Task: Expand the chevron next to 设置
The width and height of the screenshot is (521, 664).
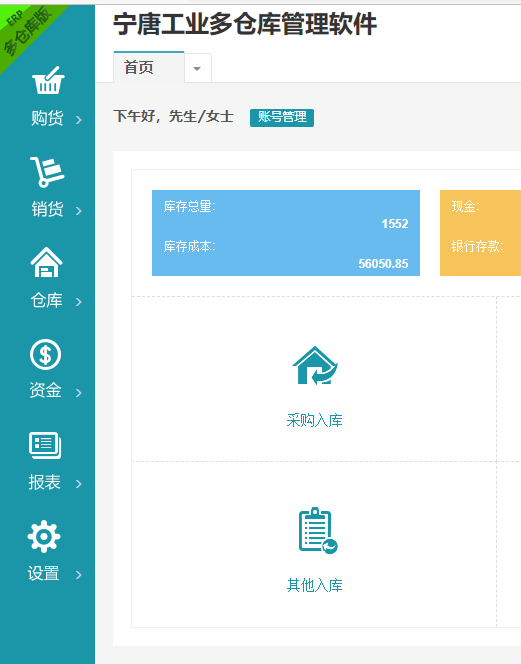Action: pyautogui.click(x=79, y=575)
